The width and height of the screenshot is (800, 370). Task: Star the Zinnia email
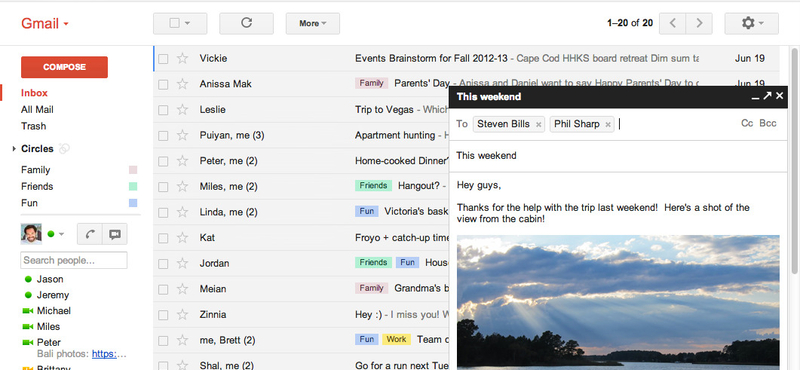coord(182,314)
